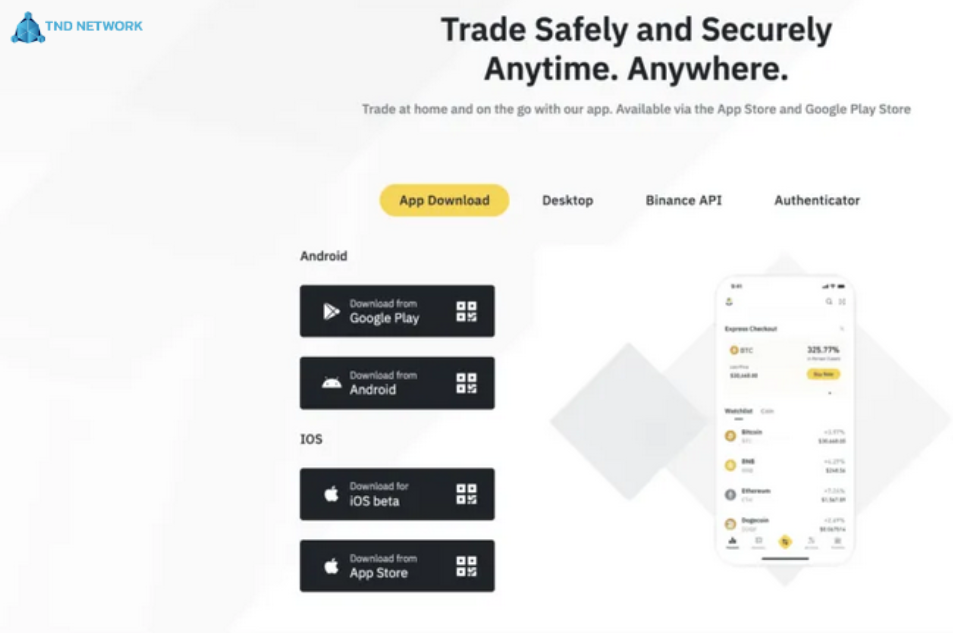
Task: Show QR code for App Store download
Action: coord(466,566)
